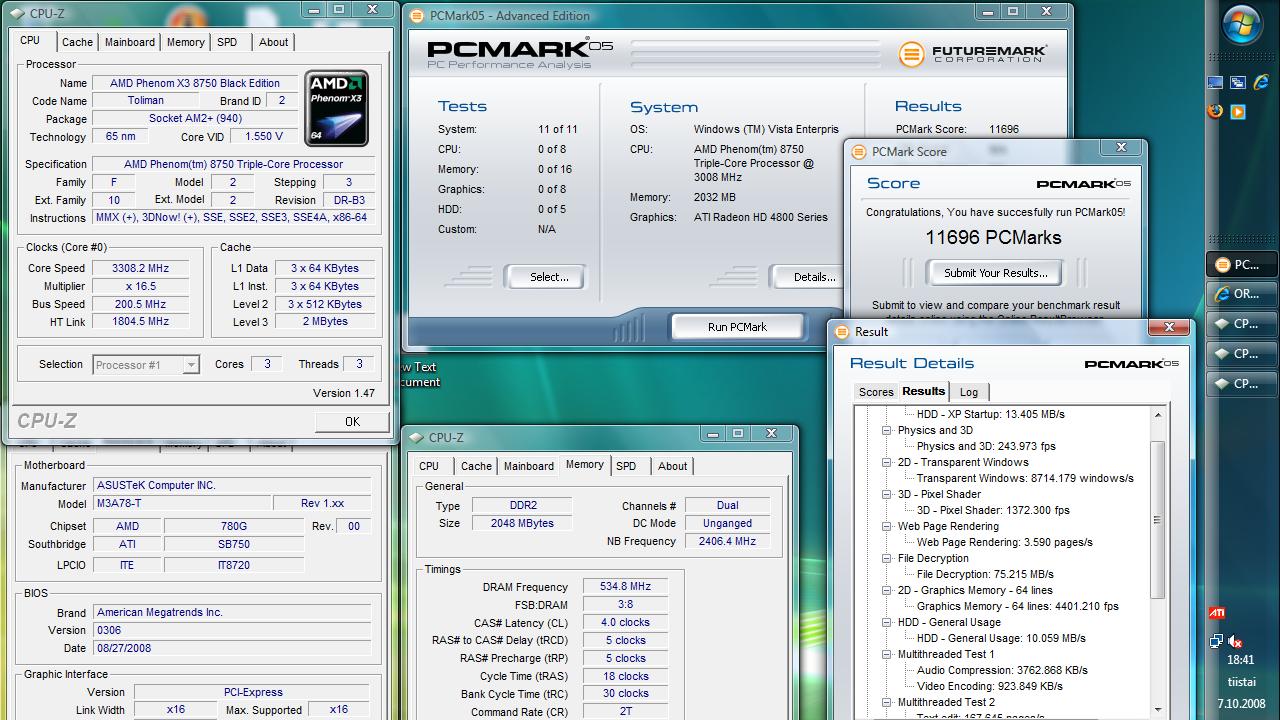Click the 11696 PCMarks score text
This screenshot has width=1280, height=720.
tap(993, 238)
